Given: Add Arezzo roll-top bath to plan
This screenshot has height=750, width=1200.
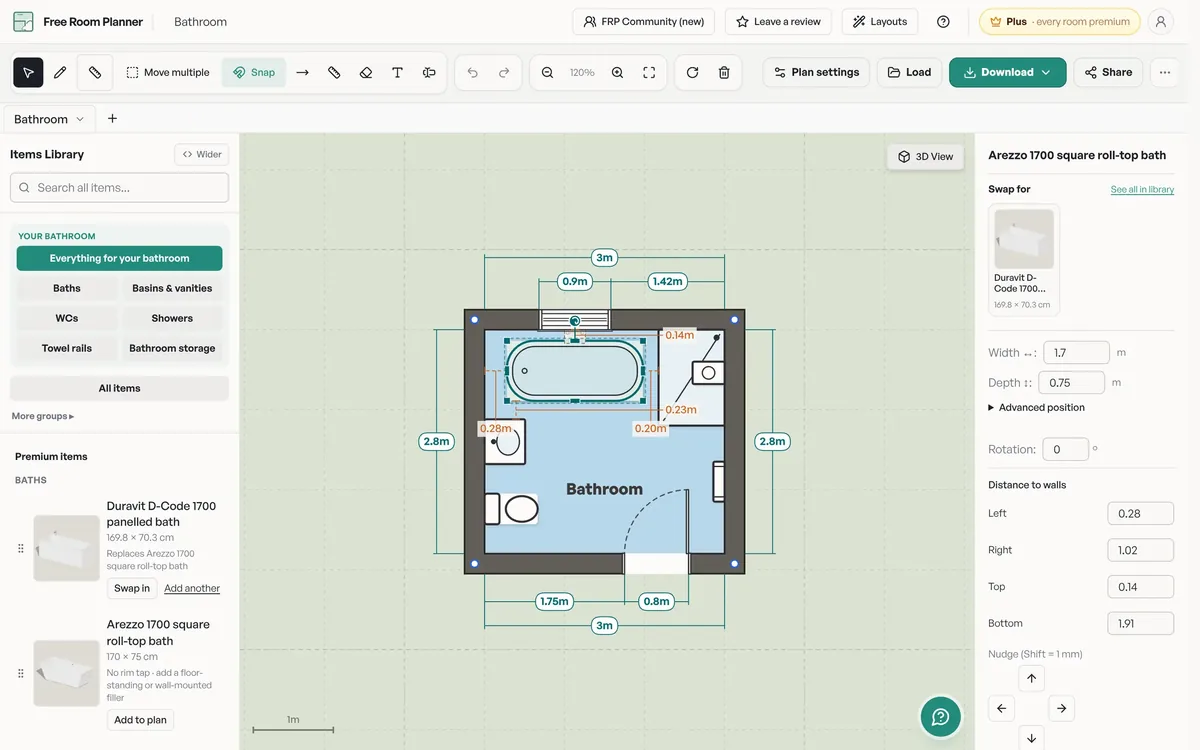Looking at the screenshot, I should point(141,720).
